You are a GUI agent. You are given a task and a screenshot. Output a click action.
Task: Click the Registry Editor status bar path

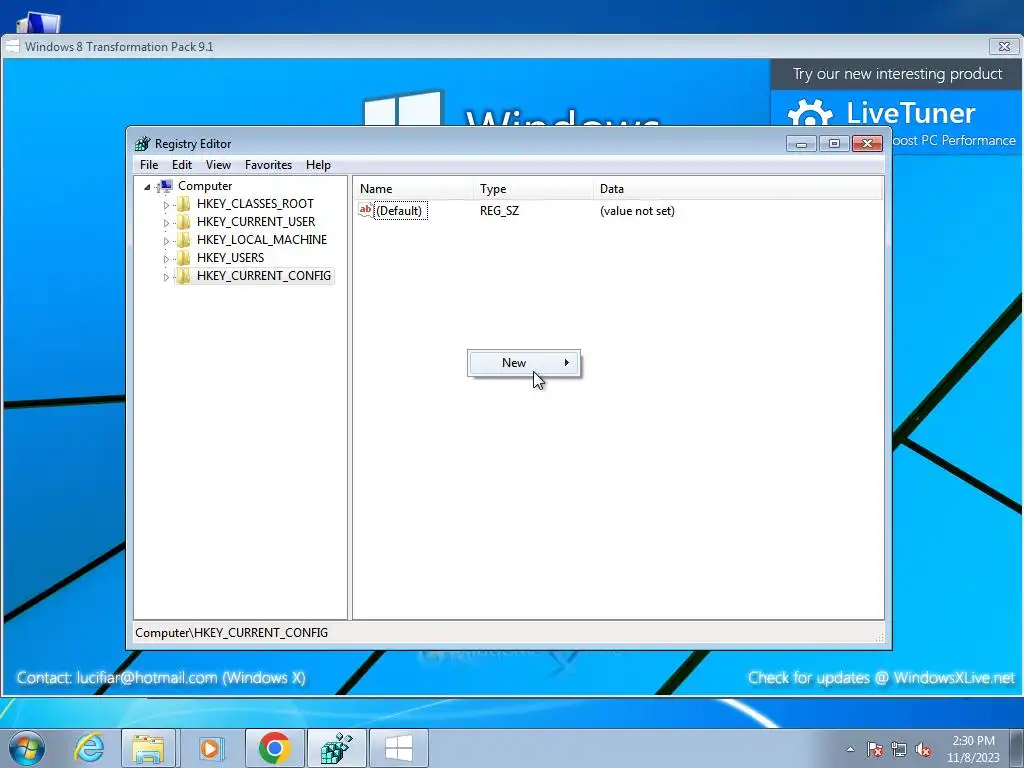(231, 632)
